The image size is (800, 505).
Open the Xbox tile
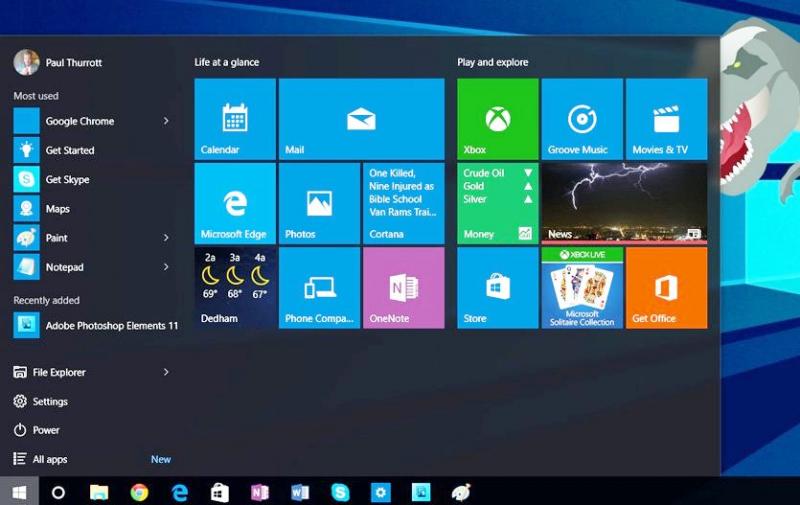tap(498, 119)
